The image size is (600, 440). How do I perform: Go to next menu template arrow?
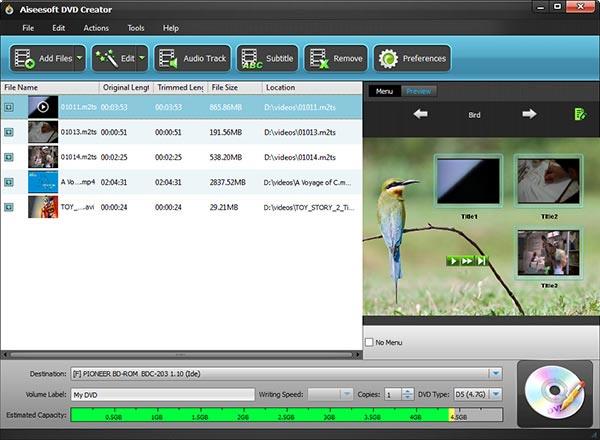[x=529, y=114]
